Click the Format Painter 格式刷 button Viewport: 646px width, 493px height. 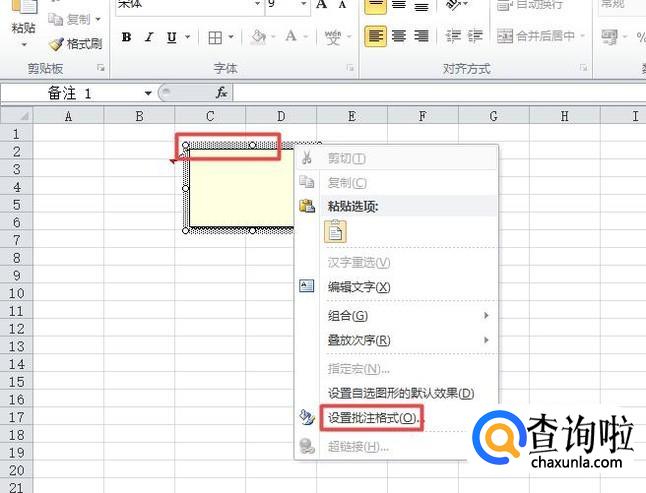76,44
